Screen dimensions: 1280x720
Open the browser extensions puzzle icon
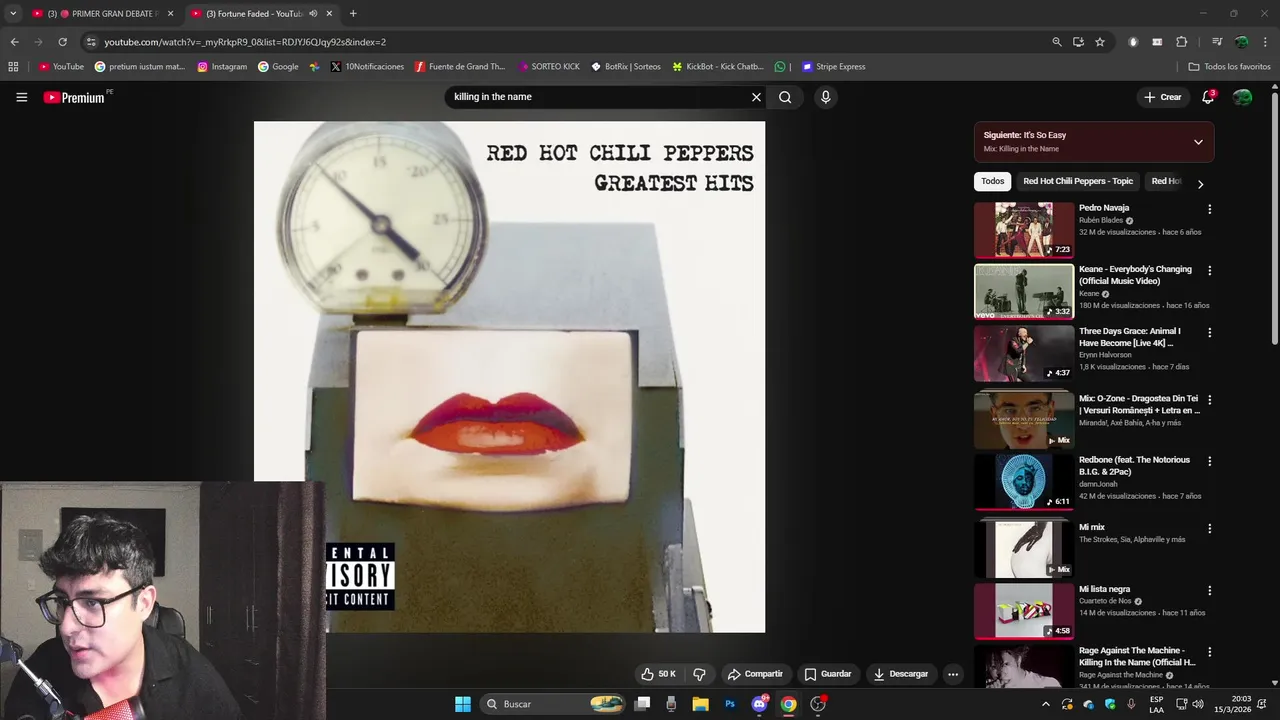click(x=1182, y=42)
